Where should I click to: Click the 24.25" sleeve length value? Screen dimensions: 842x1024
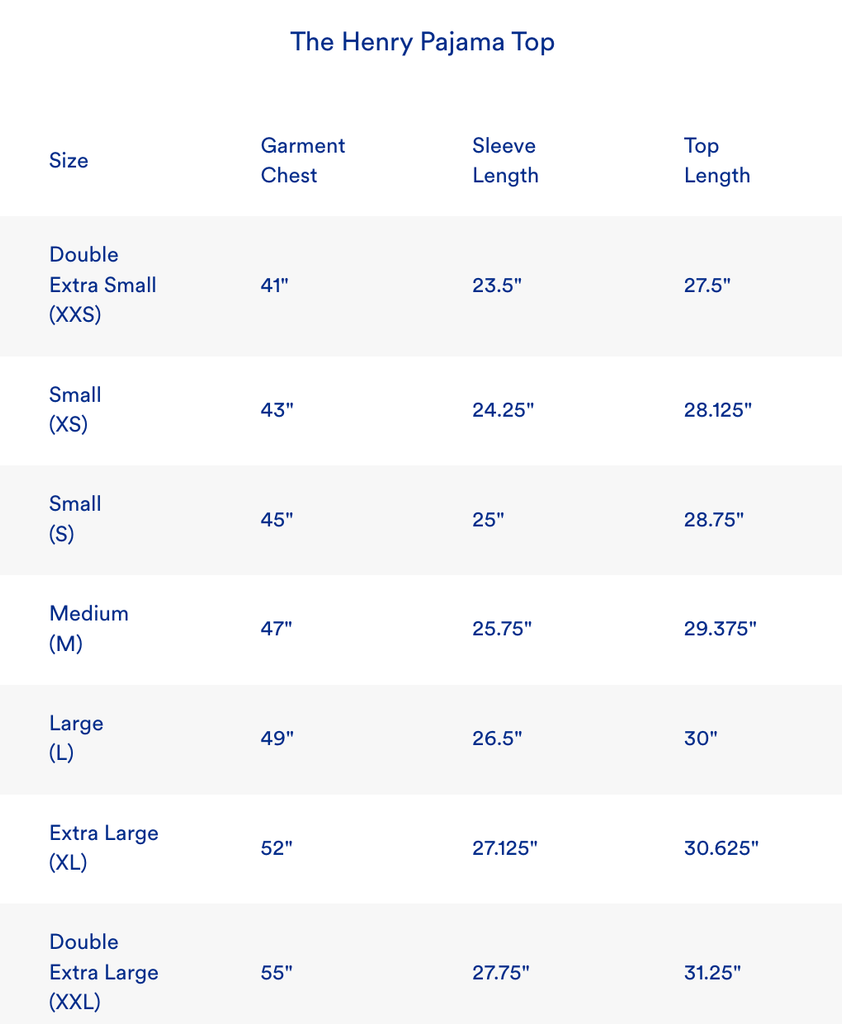503,410
